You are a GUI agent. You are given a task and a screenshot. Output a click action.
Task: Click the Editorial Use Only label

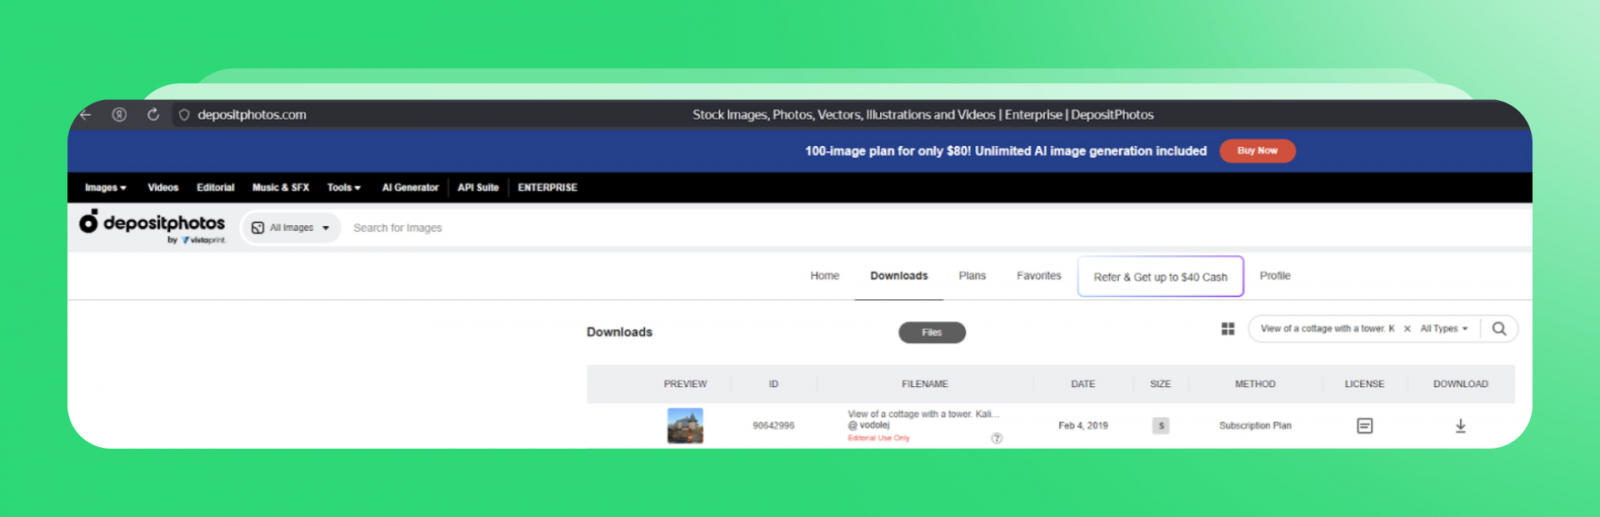point(878,438)
